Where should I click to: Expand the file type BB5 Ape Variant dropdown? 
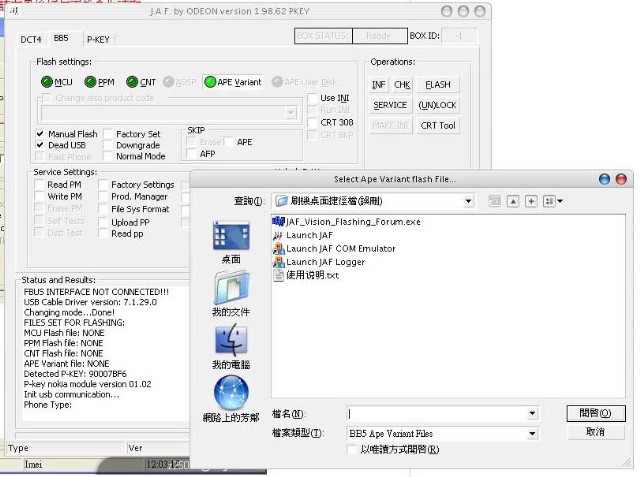pos(532,433)
